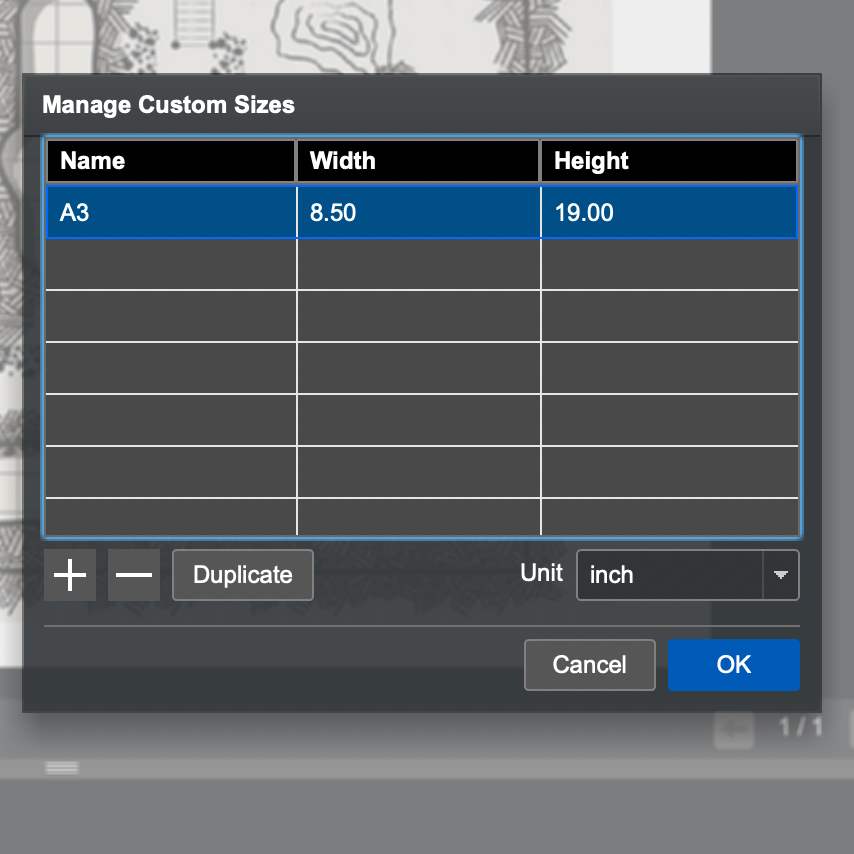Click the empty Width cell directly below 8.50
The width and height of the screenshot is (854, 854).
point(418,265)
